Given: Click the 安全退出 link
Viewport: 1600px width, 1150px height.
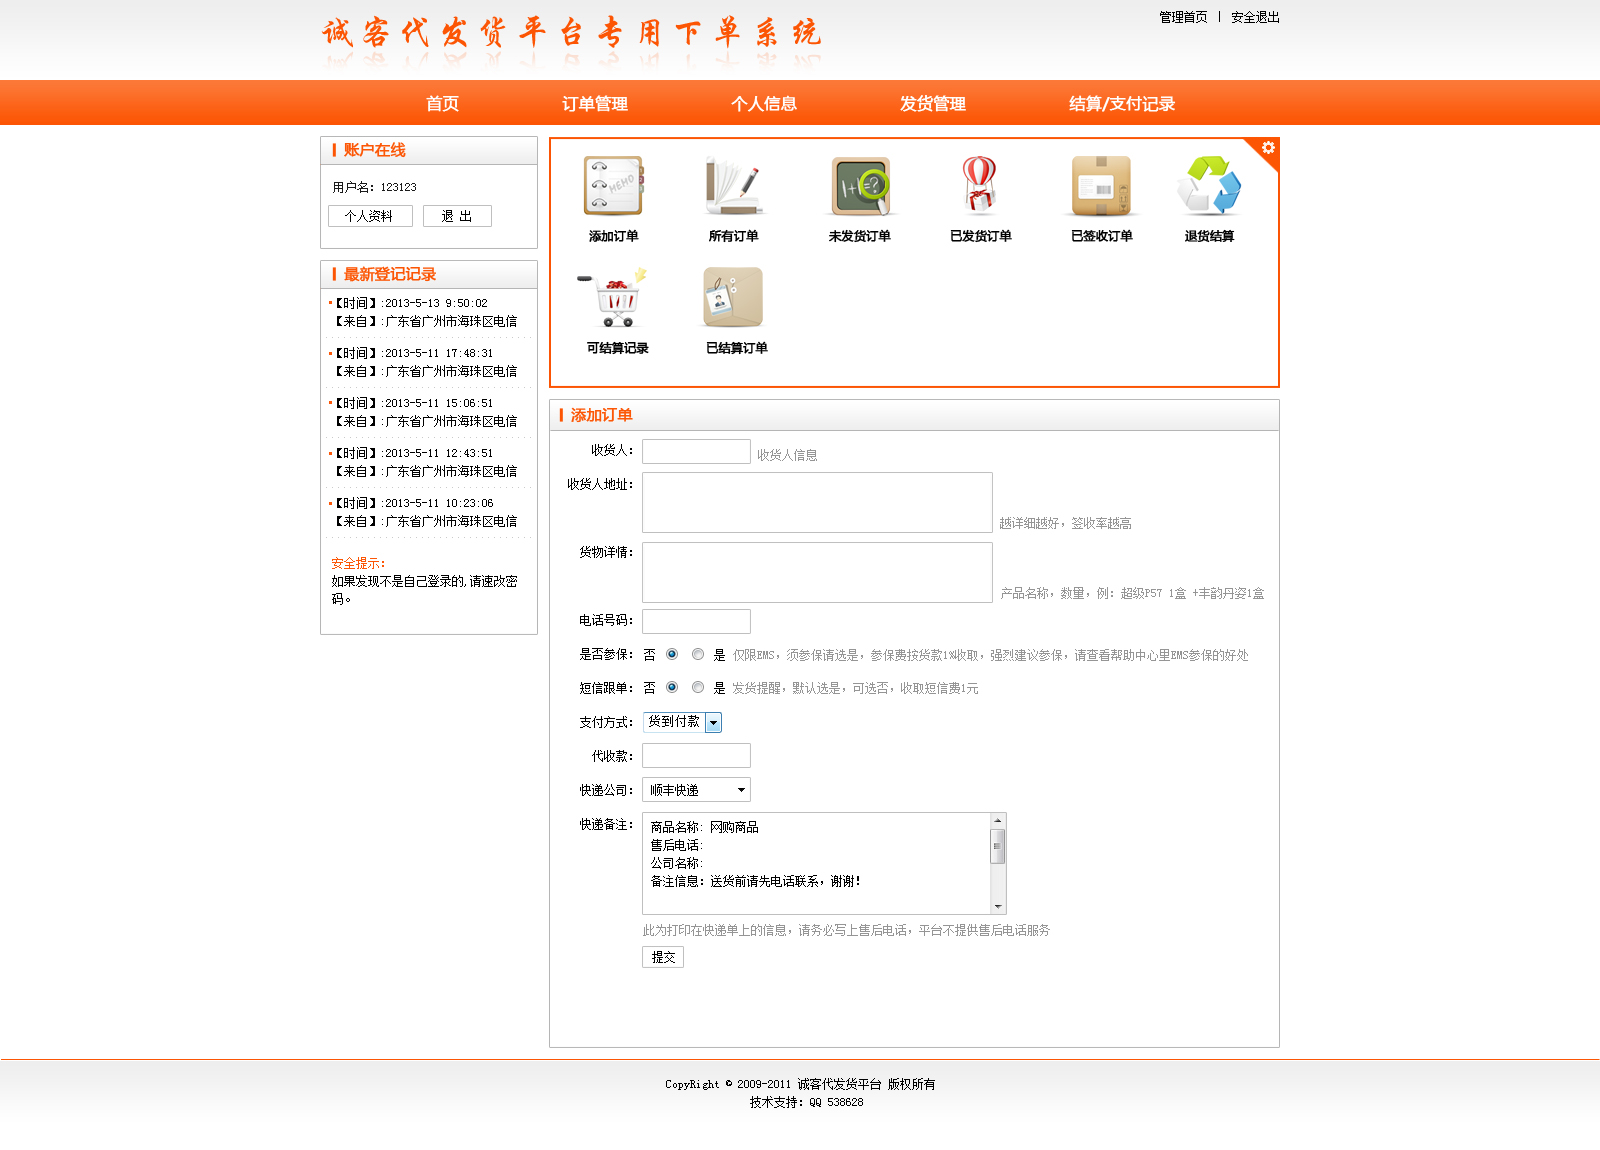Looking at the screenshot, I should pos(1254,17).
